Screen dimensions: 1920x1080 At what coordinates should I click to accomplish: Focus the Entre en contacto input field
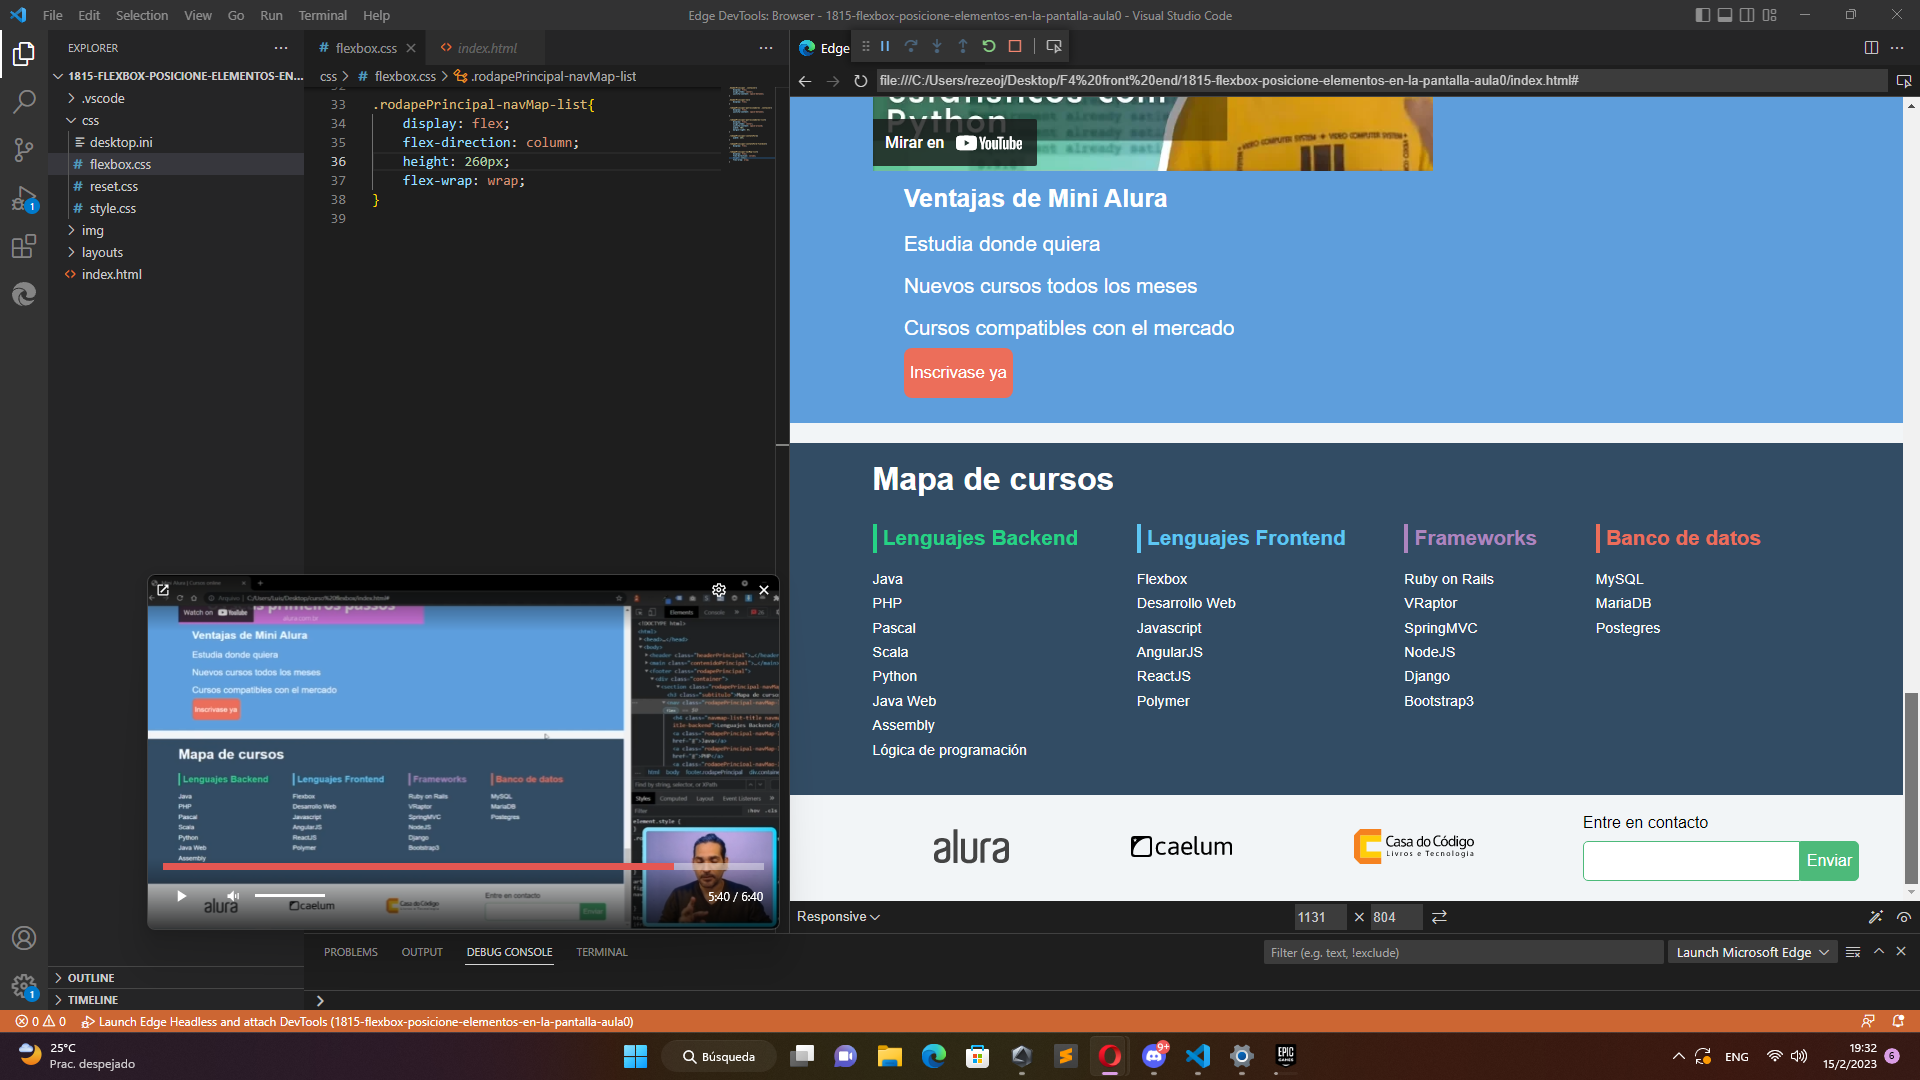click(x=1691, y=861)
